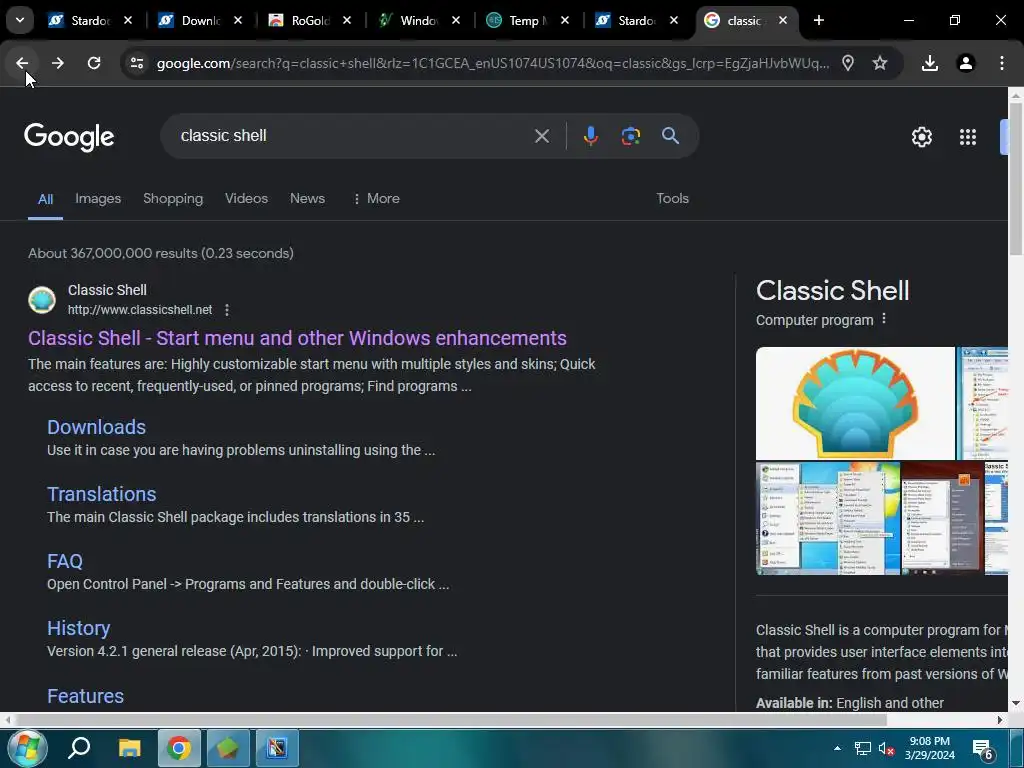
Task: Open the Google apps grid
Action: point(968,137)
